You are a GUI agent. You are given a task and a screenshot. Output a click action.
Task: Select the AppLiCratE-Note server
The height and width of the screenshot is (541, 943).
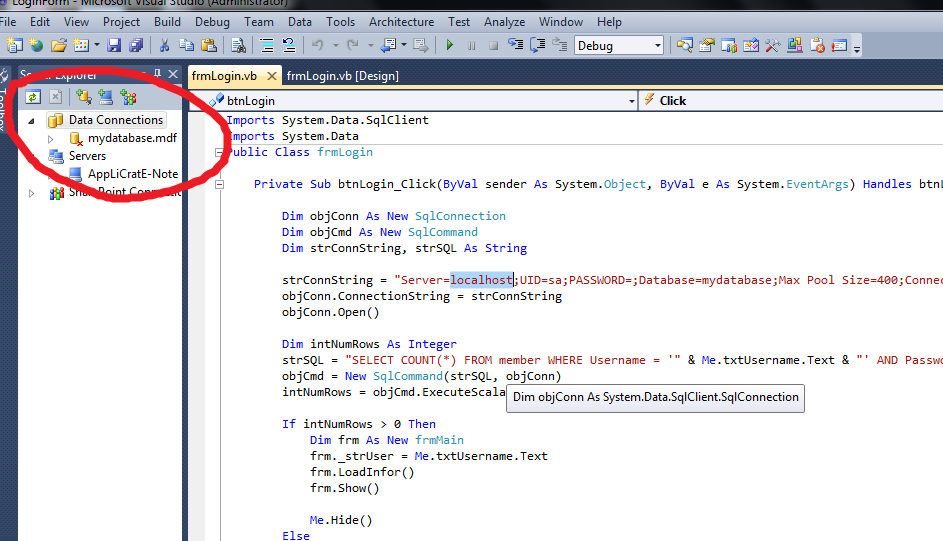click(133, 174)
